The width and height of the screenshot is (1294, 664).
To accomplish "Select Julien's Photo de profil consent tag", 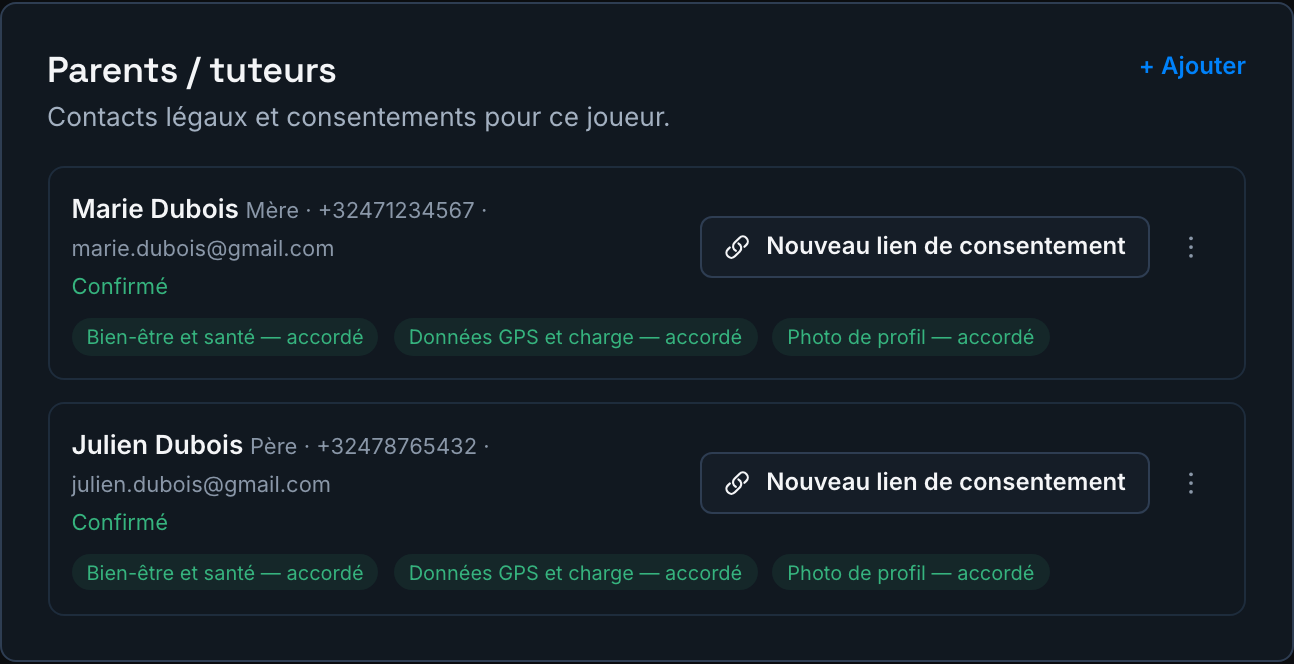I will click(x=911, y=573).
